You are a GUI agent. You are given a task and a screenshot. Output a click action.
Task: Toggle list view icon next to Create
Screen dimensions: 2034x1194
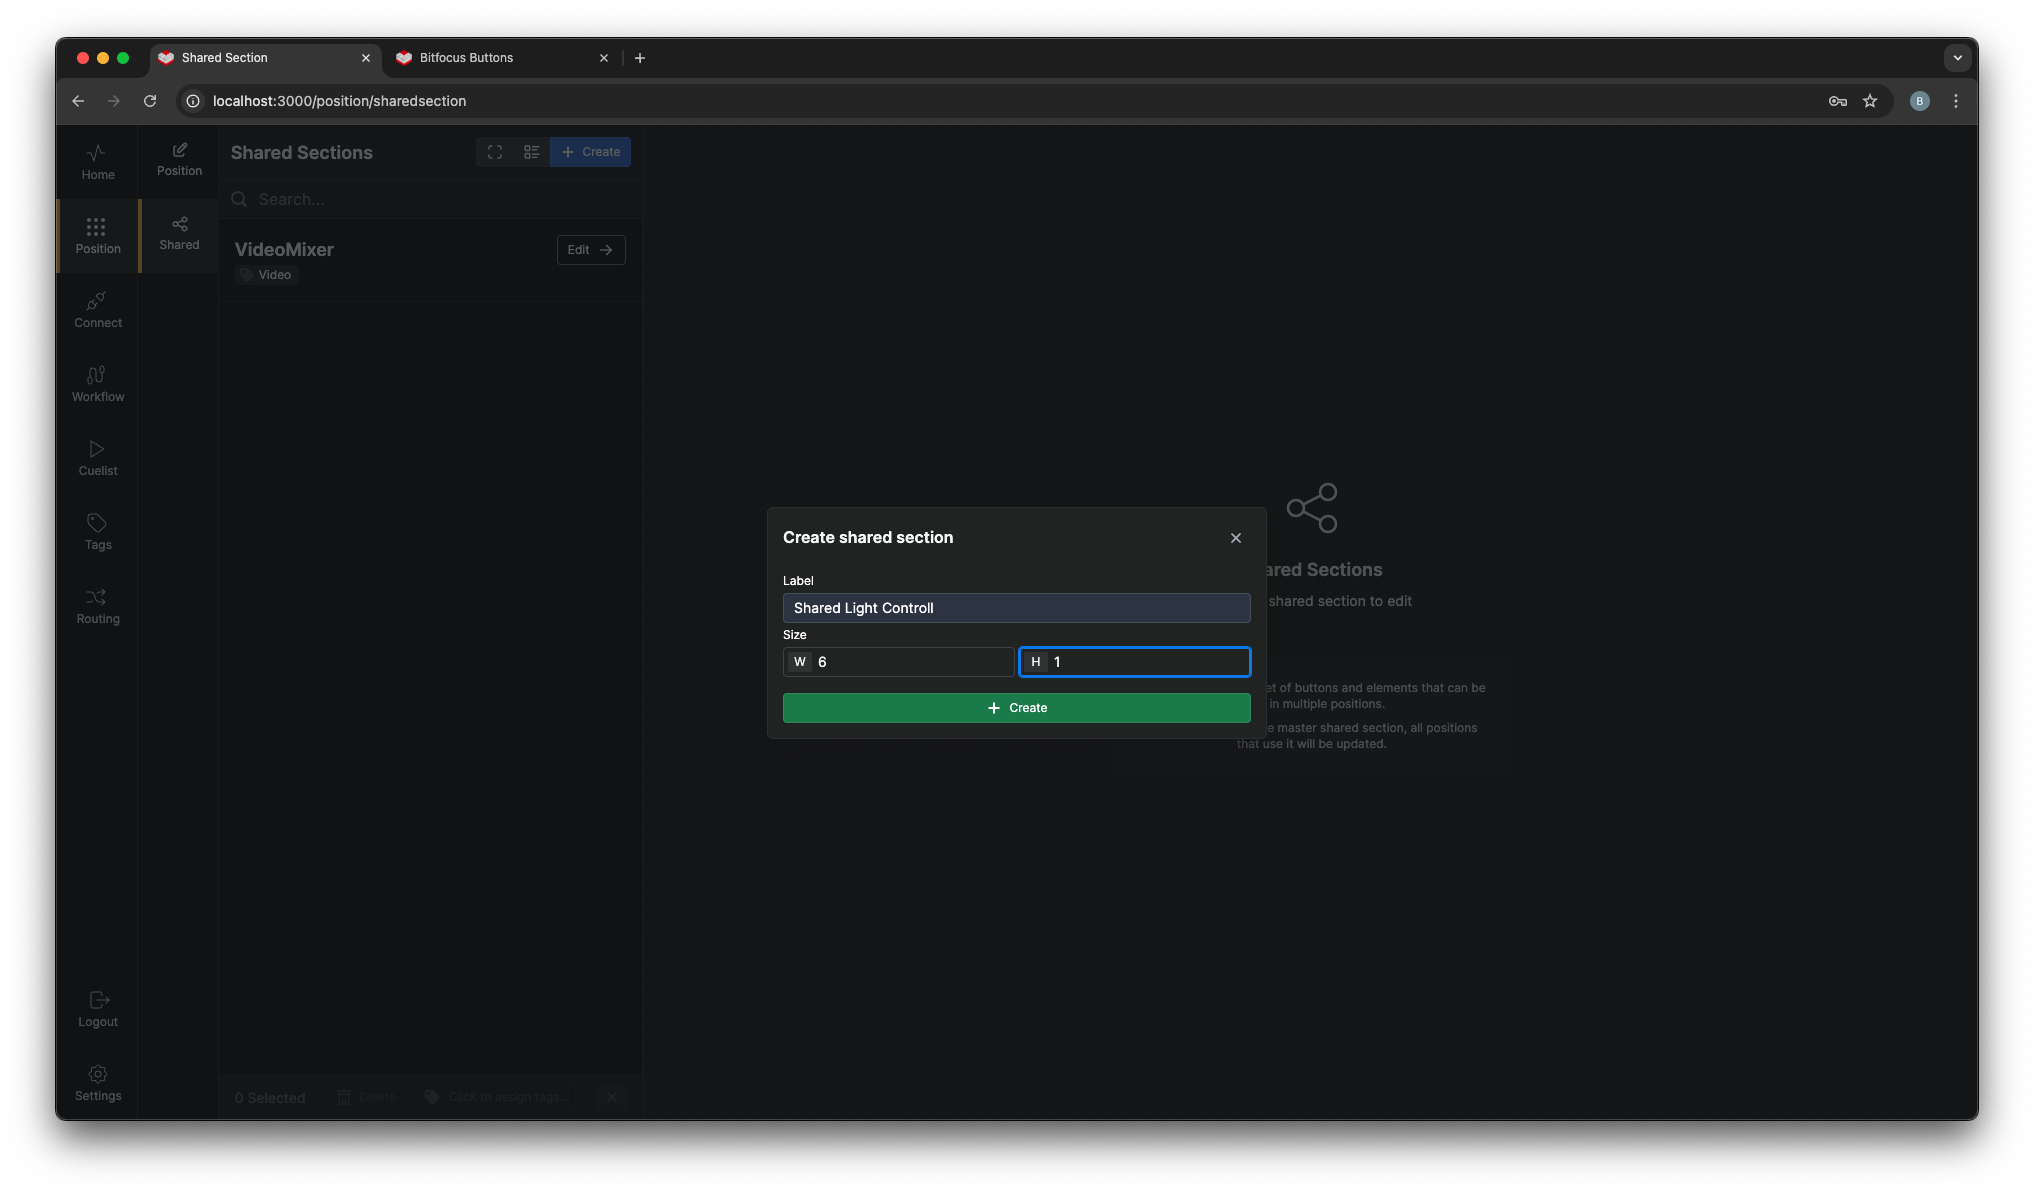tap(531, 152)
